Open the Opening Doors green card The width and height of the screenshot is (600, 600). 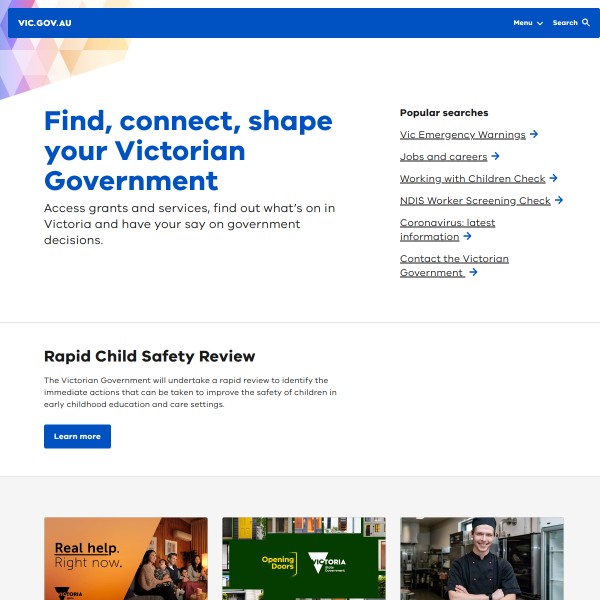pos(304,557)
